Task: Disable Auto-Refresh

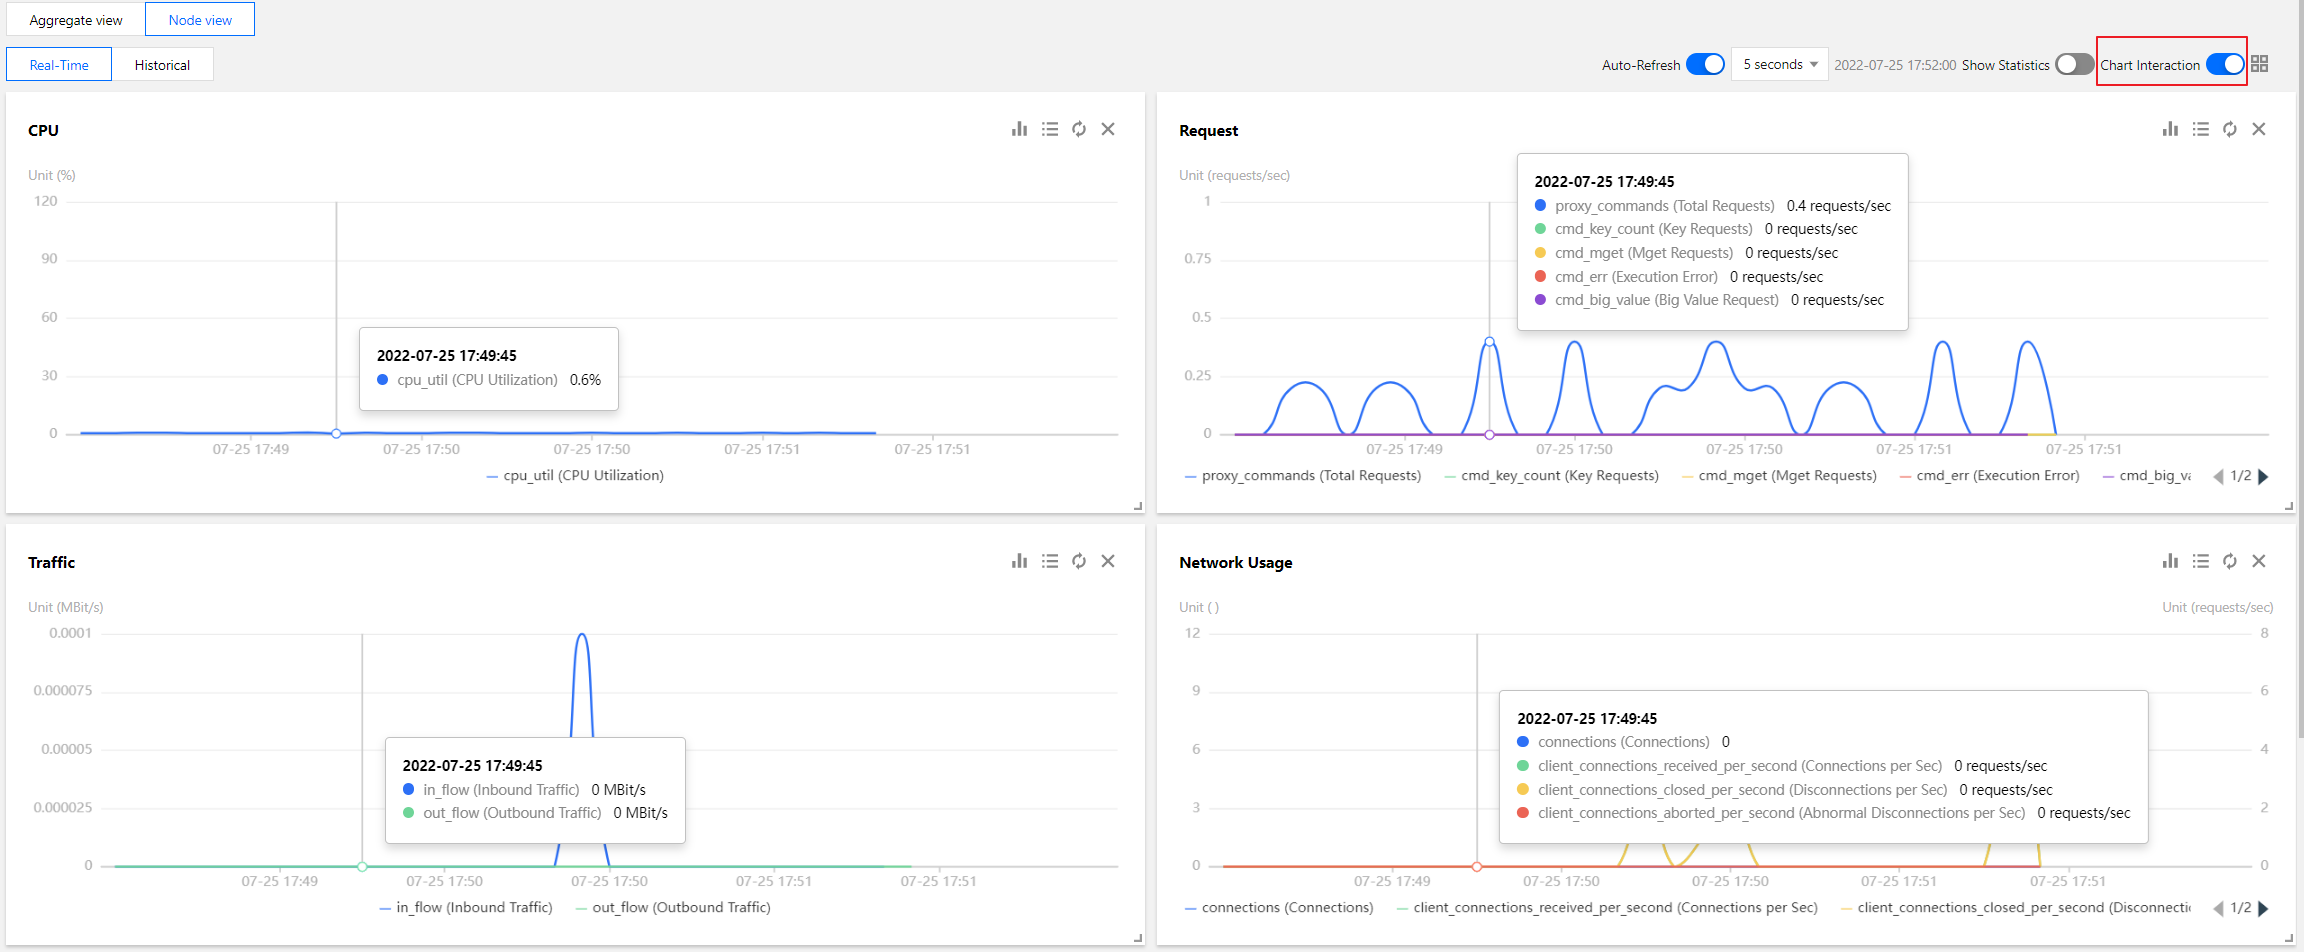Action: tap(1706, 63)
